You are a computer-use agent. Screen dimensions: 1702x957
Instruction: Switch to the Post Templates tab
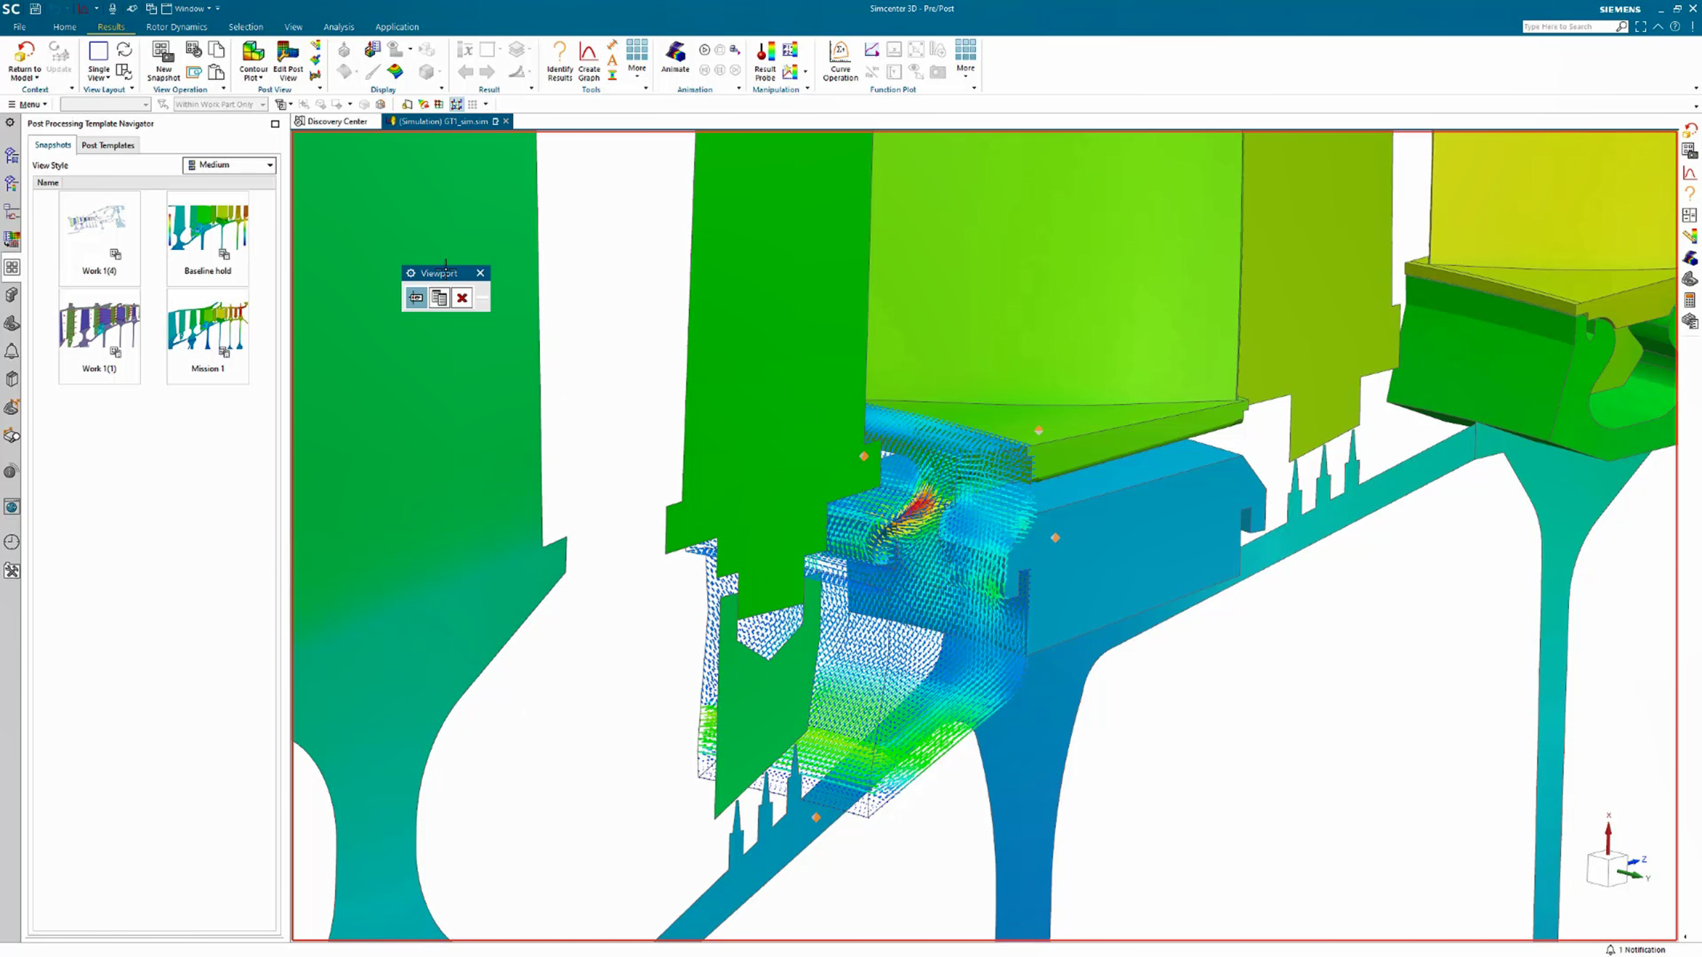[108, 145]
